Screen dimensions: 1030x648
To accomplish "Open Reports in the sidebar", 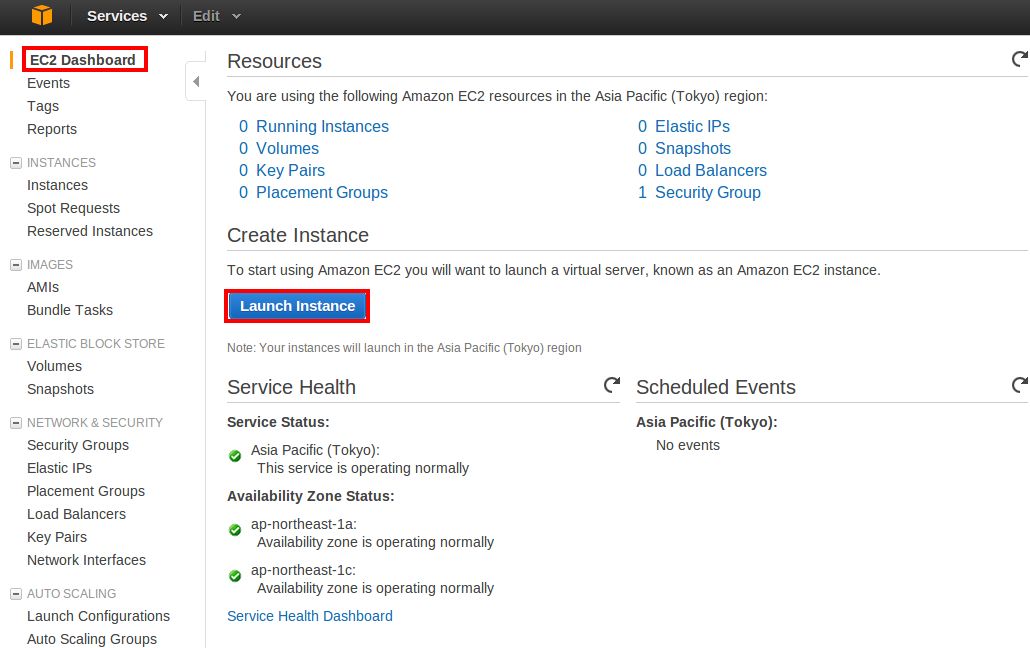I will coord(52,129).
